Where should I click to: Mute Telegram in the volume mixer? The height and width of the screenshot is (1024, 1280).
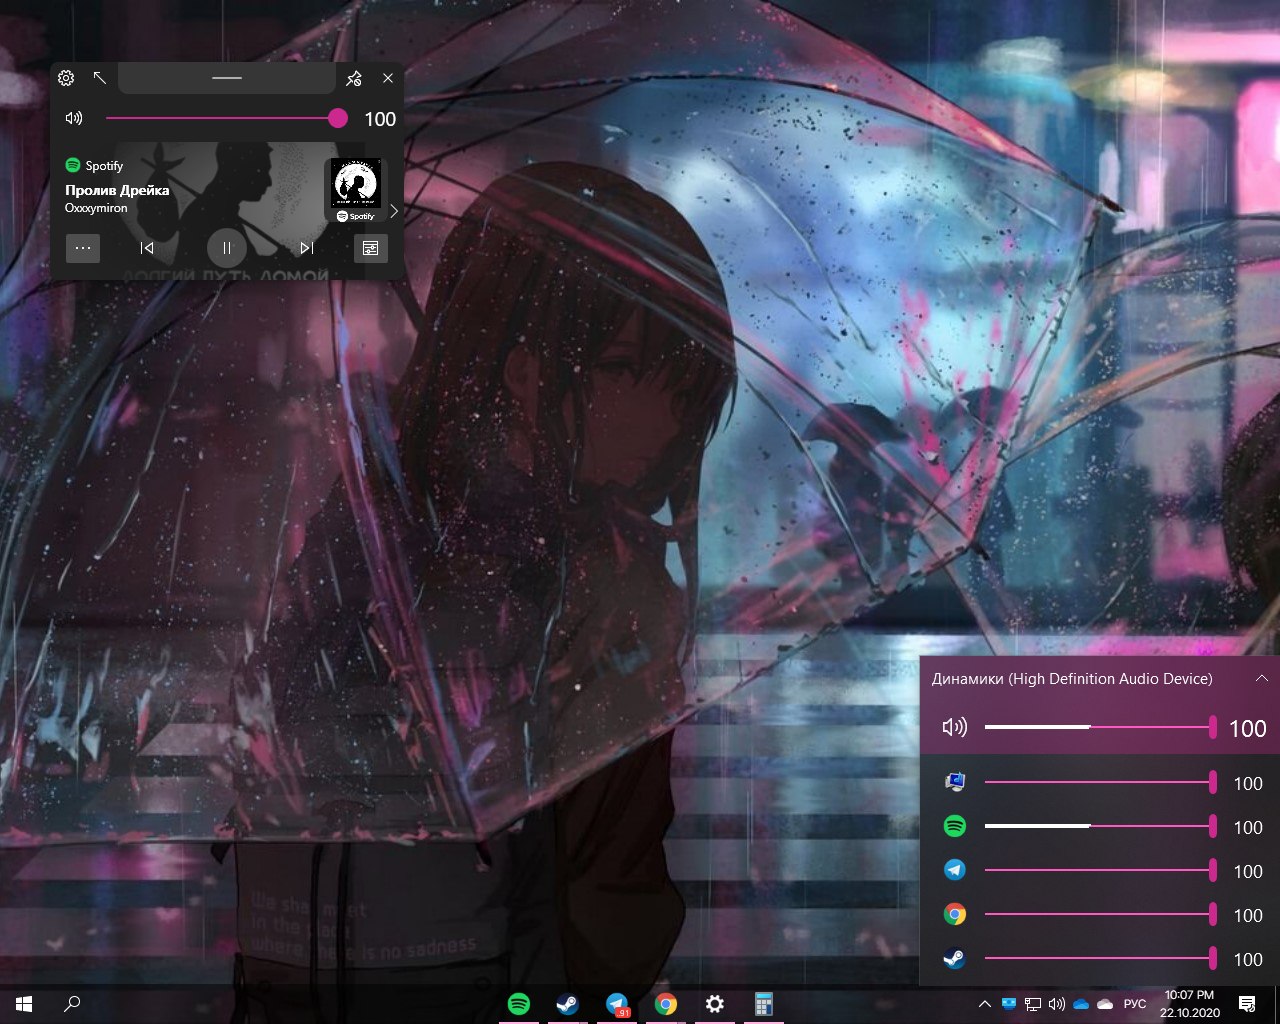click(955, 870)
